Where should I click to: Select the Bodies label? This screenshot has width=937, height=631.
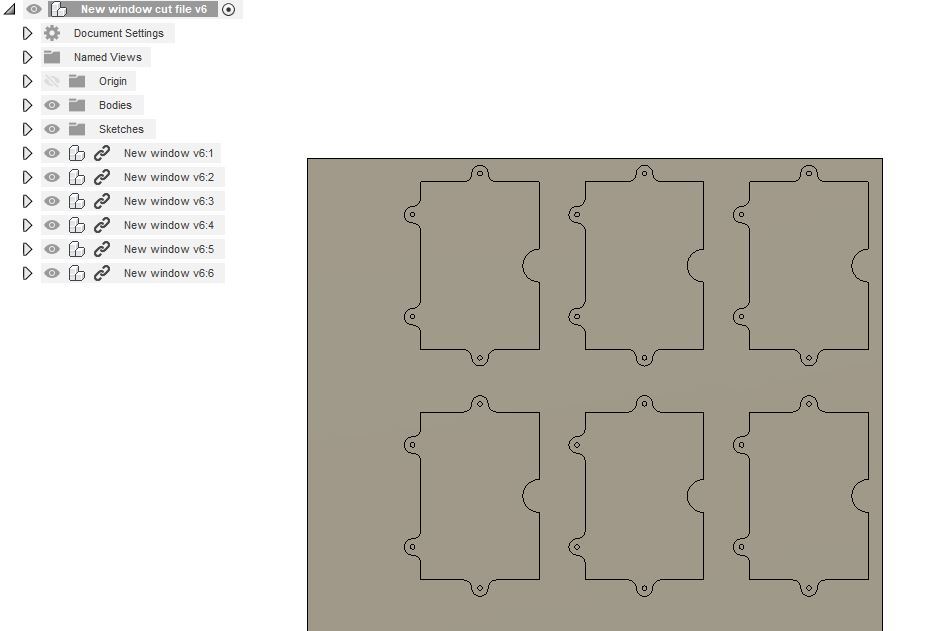tap(115, 105)
